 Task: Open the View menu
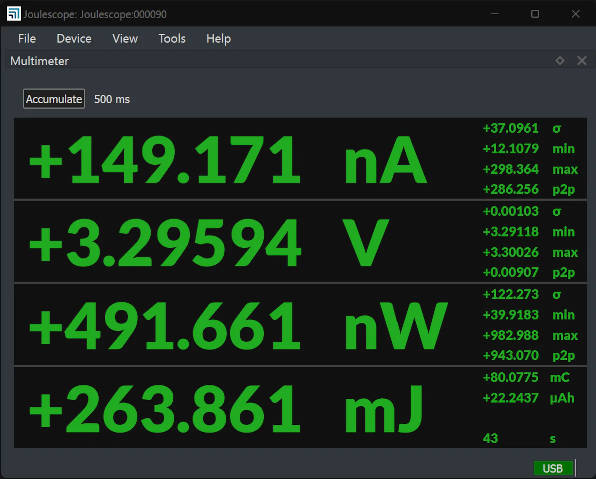(x=125, y=38)
